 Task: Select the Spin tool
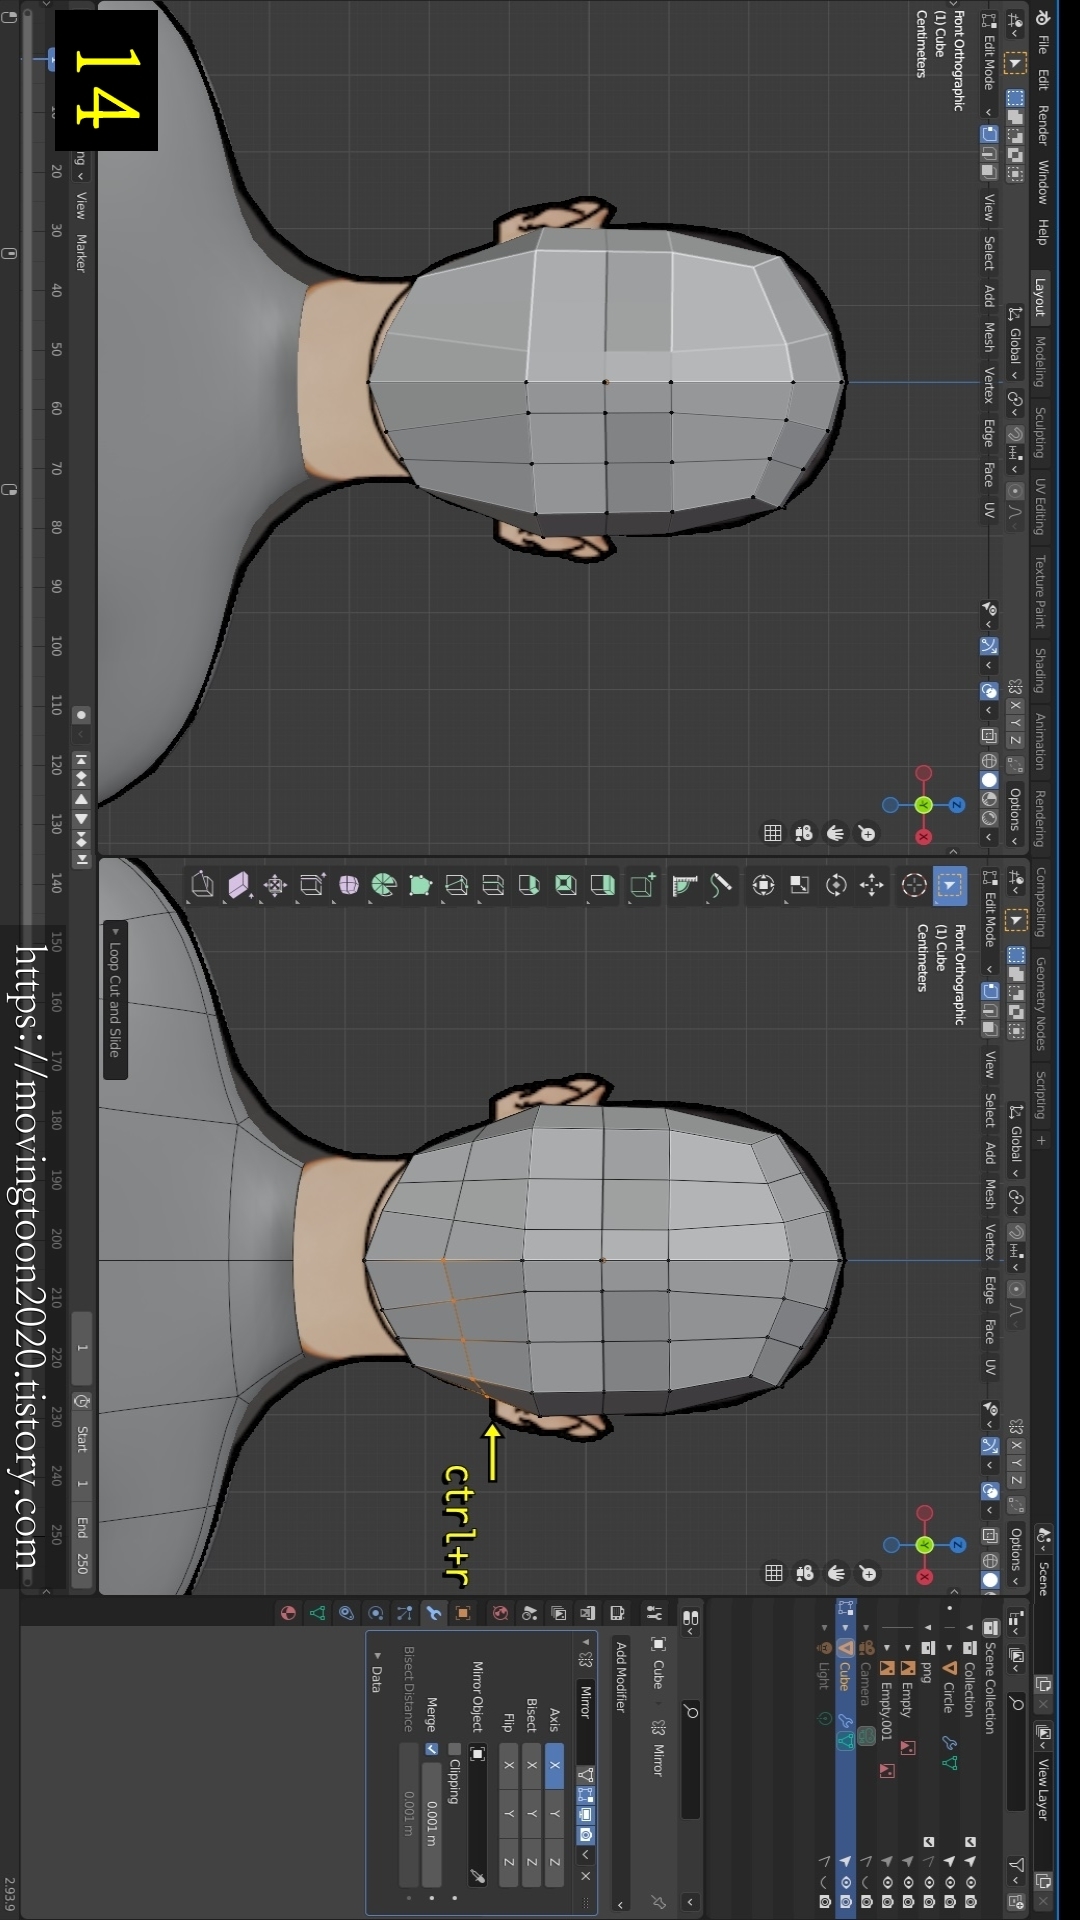click(384, 885)
